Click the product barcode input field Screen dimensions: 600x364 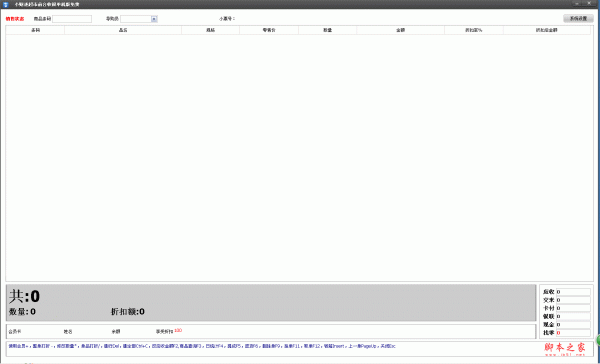72,19
